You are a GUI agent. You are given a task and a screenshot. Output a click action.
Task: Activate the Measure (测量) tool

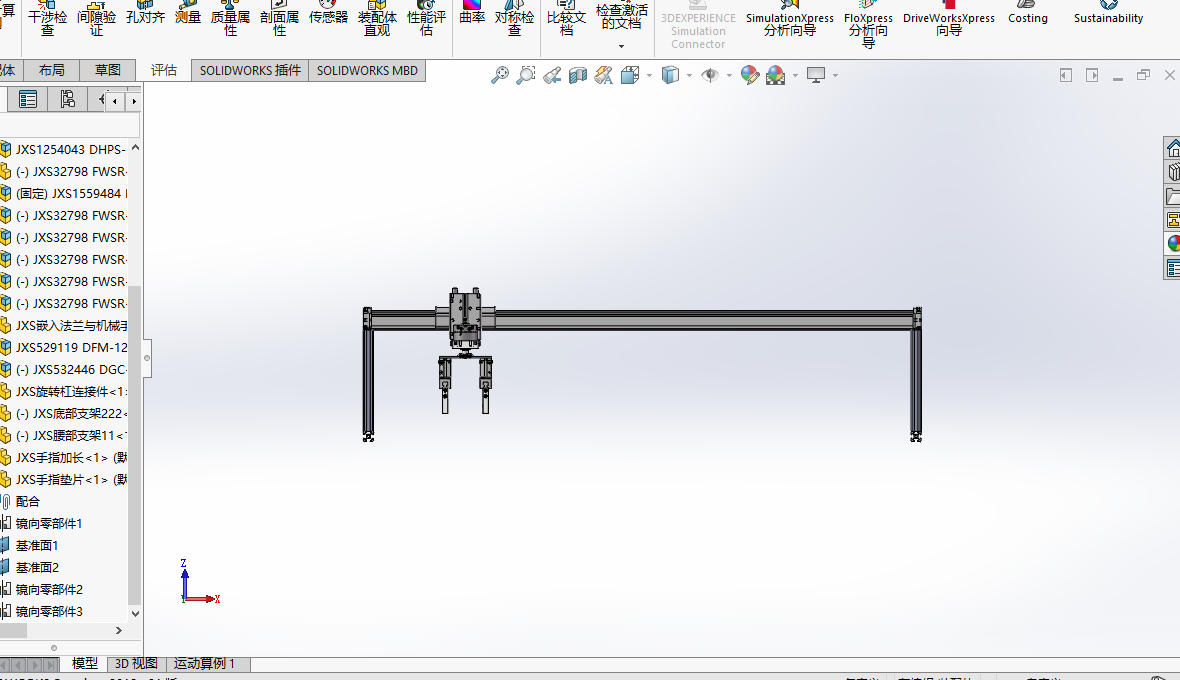click(x=188, y=14)
